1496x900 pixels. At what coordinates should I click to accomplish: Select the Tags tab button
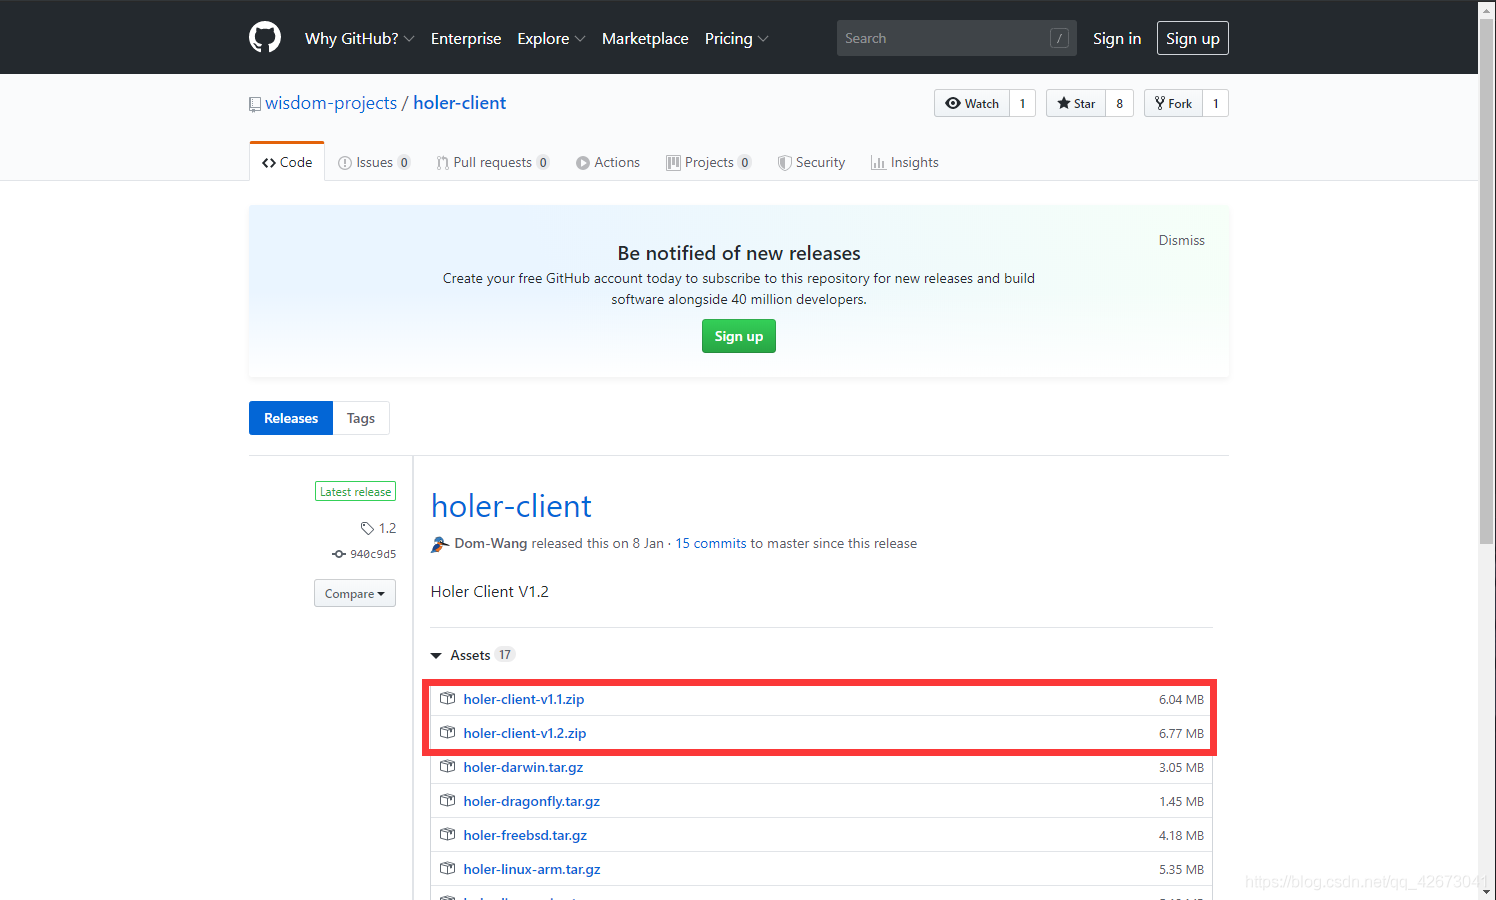(x=361, y=418)
